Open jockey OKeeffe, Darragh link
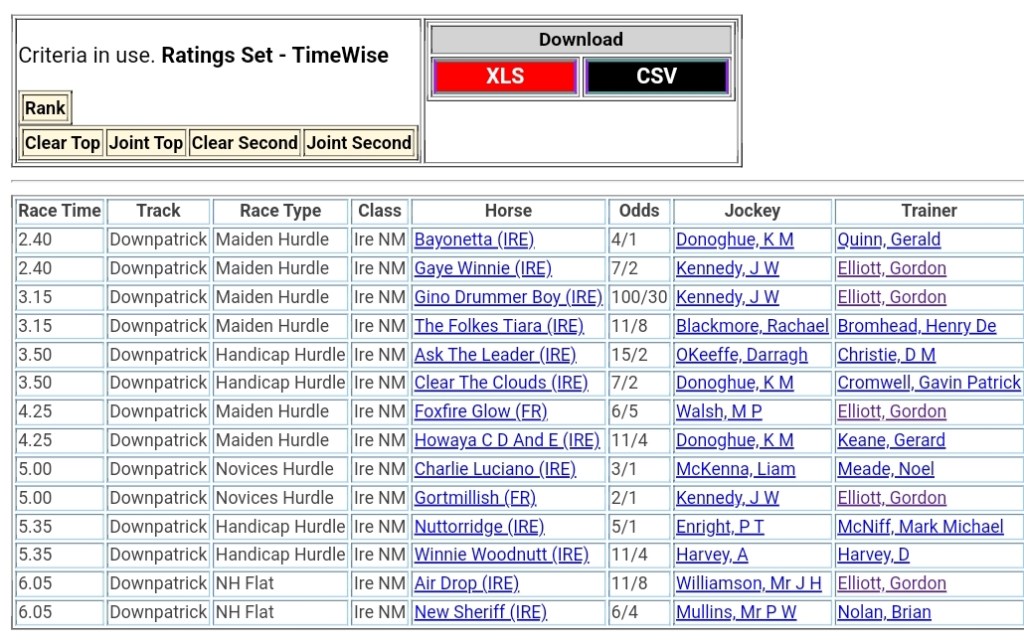1024x644 pixels. tap(741, 355)
